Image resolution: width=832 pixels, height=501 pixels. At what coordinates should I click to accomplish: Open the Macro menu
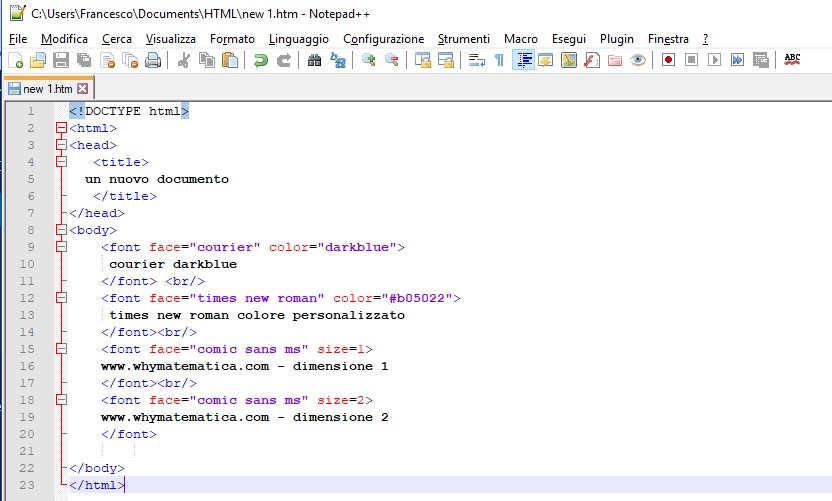click(x=521, y=39)
